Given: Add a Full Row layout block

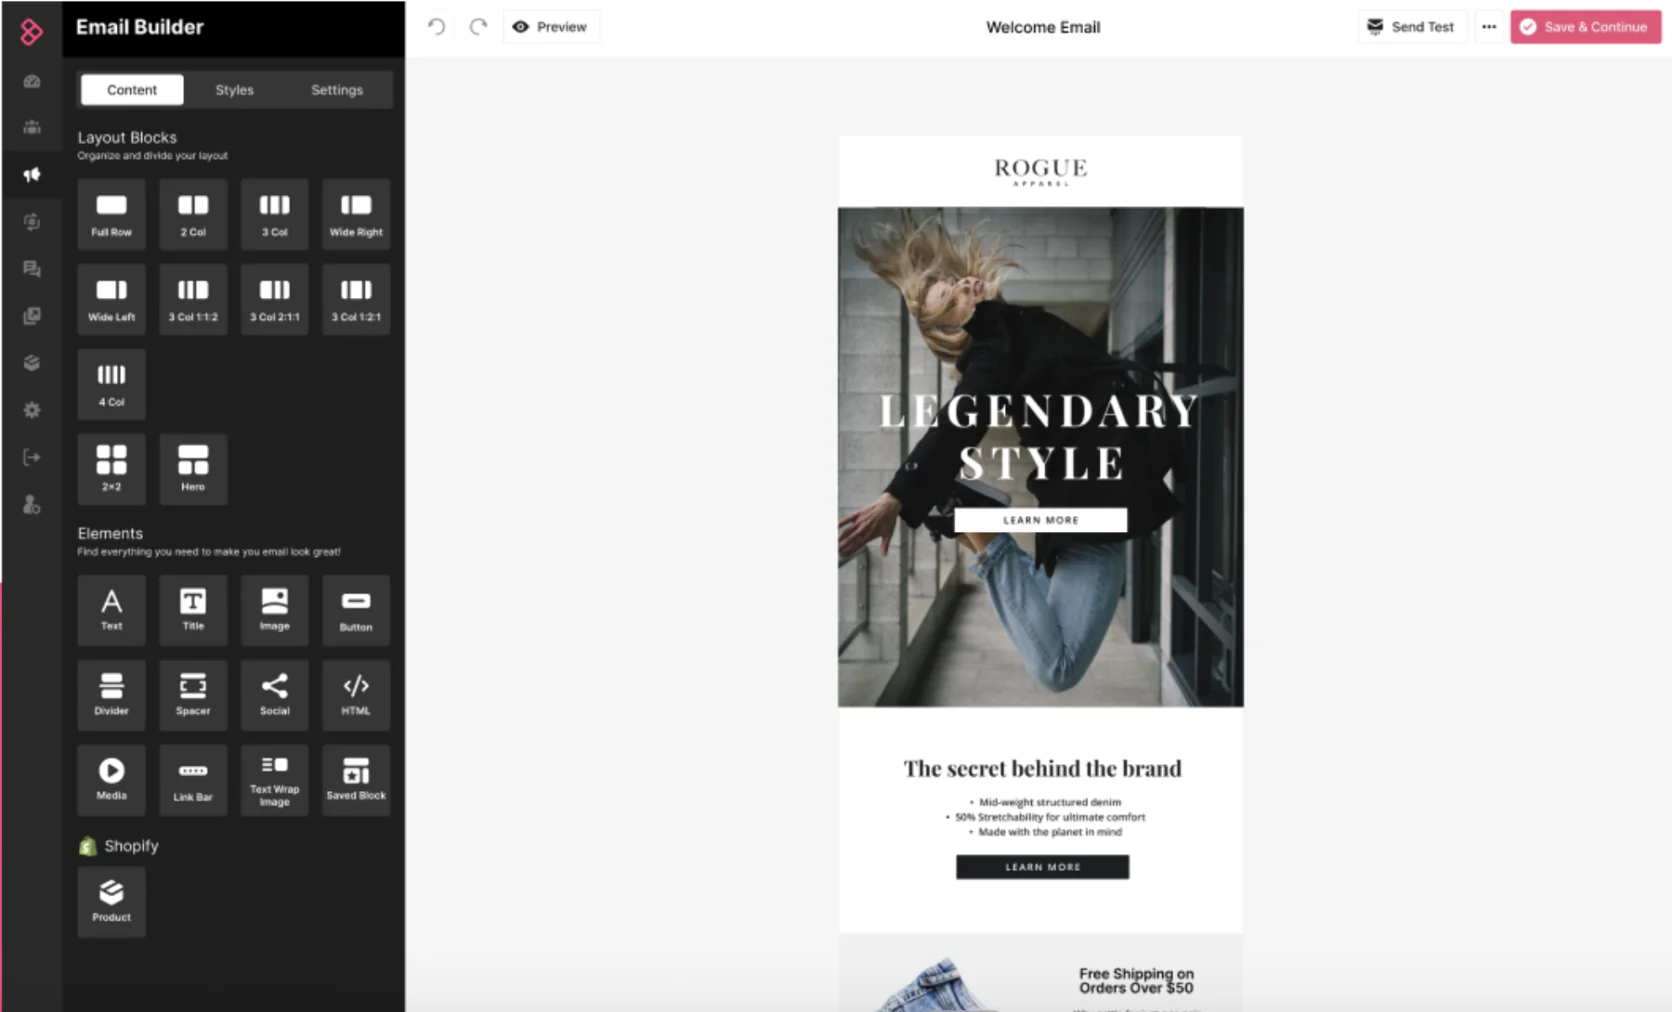Looking at the screenshot, I should pos(111,214).
